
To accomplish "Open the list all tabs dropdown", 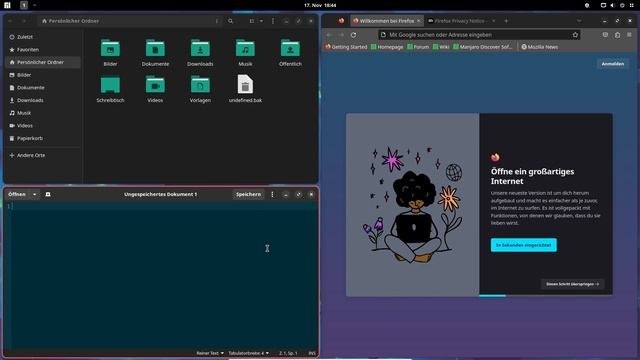I will tap(579, 21).
